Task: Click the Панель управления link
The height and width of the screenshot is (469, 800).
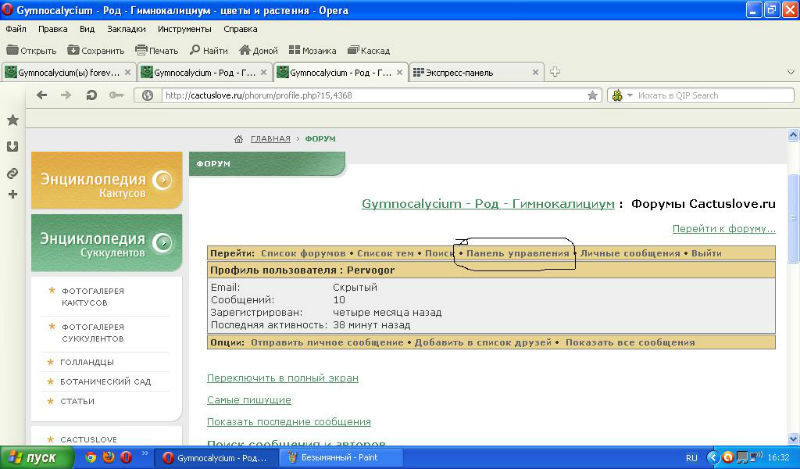Action: point(518,253)
